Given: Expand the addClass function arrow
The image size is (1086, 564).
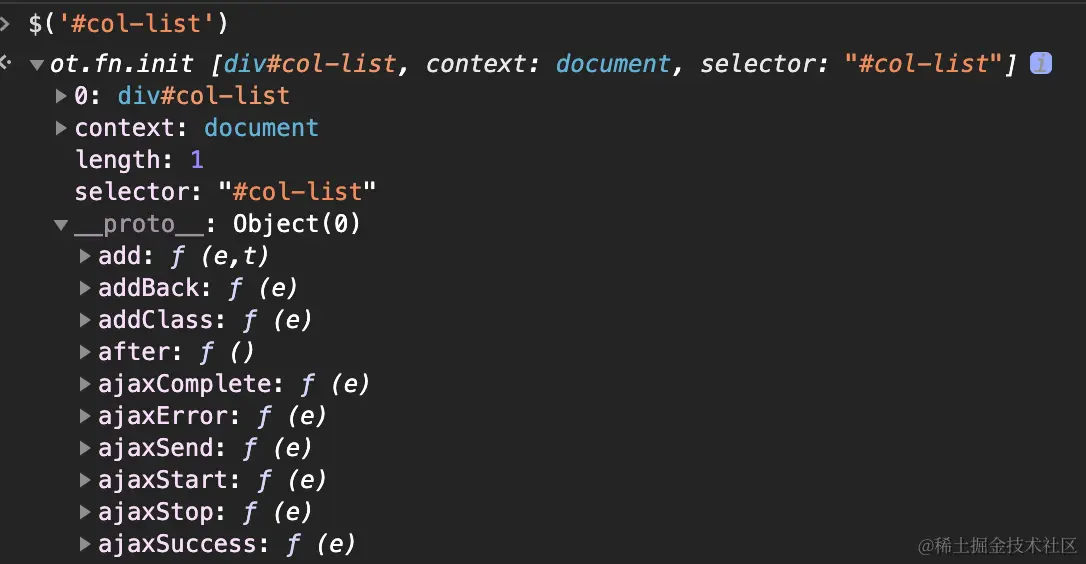Looking at the screenshot, I should (x=86, y=321).
